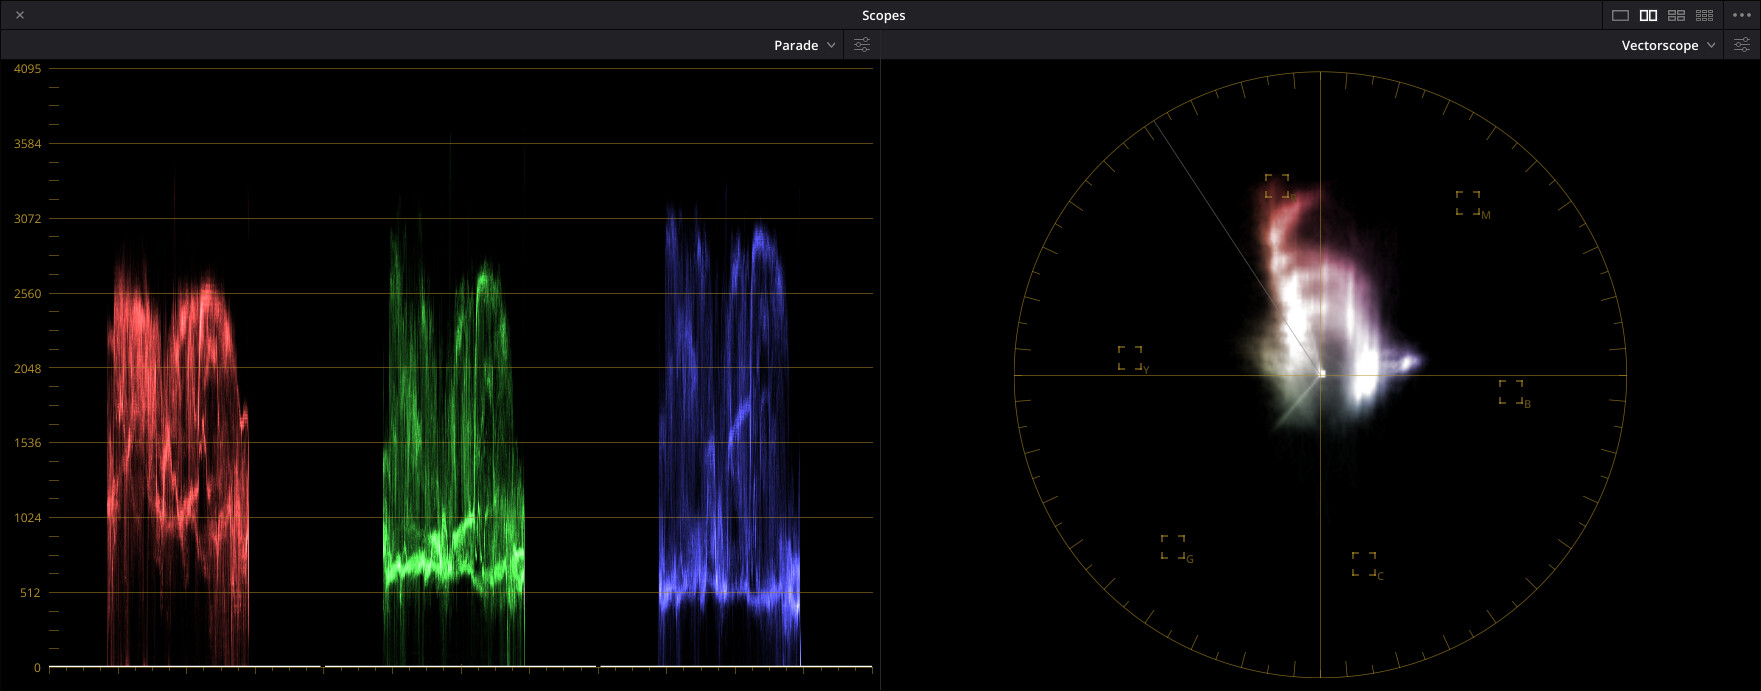
Task: Click the Blue (B) target box in vectorscope
Action: (1511, 392)
